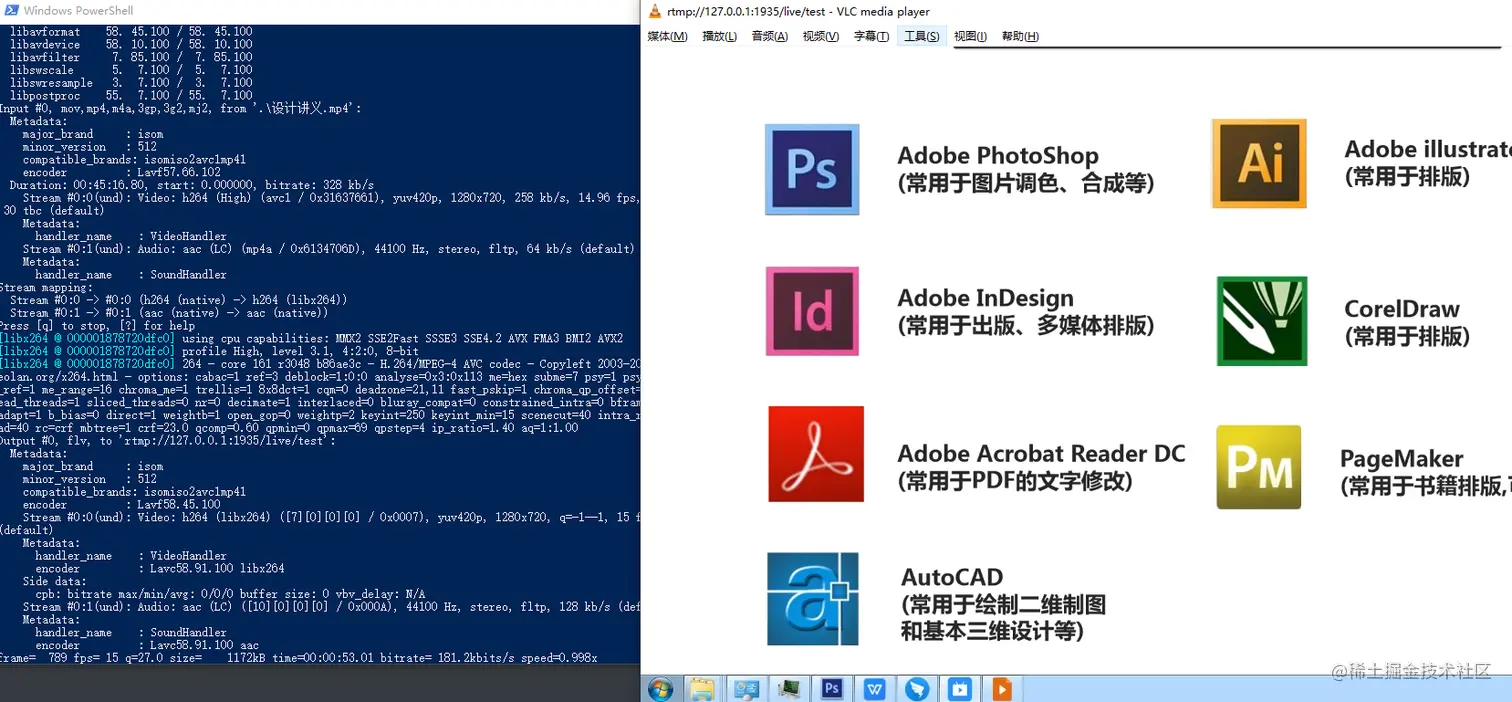1512x702 pixels.
Task: Click the '(常用于PDF的文字修改)' caption
Action: coord(1015,481)
